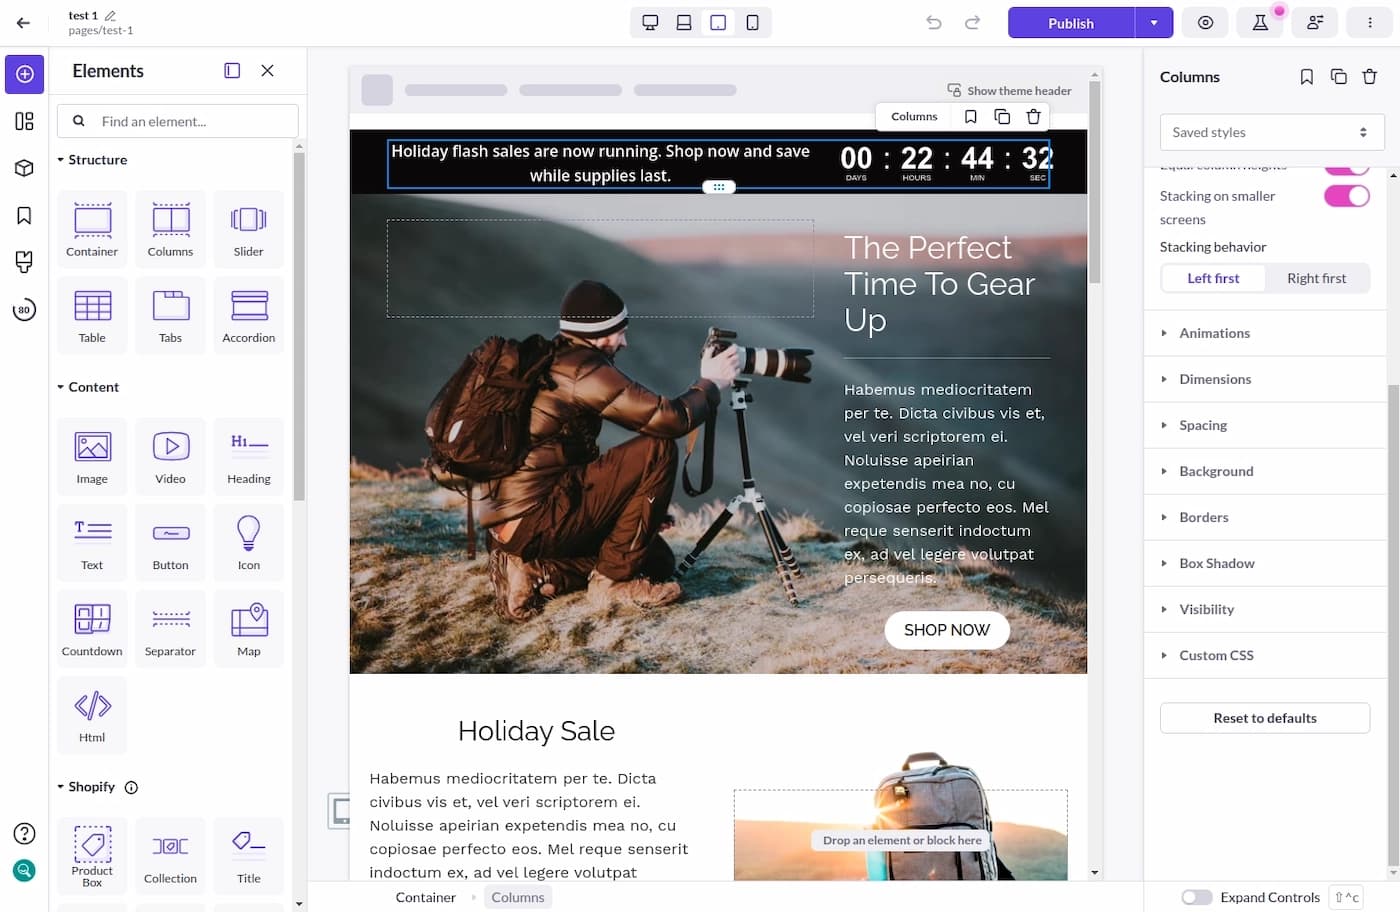The image size is (1400, 912).
Task: Click the undo arrow in top bar
Action: pyautogui.click(x=934, y=23)
